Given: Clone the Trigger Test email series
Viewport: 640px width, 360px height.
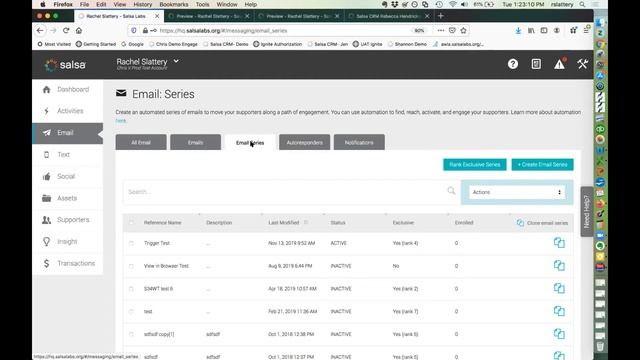Looking at the screenshot, I should 559,243.
